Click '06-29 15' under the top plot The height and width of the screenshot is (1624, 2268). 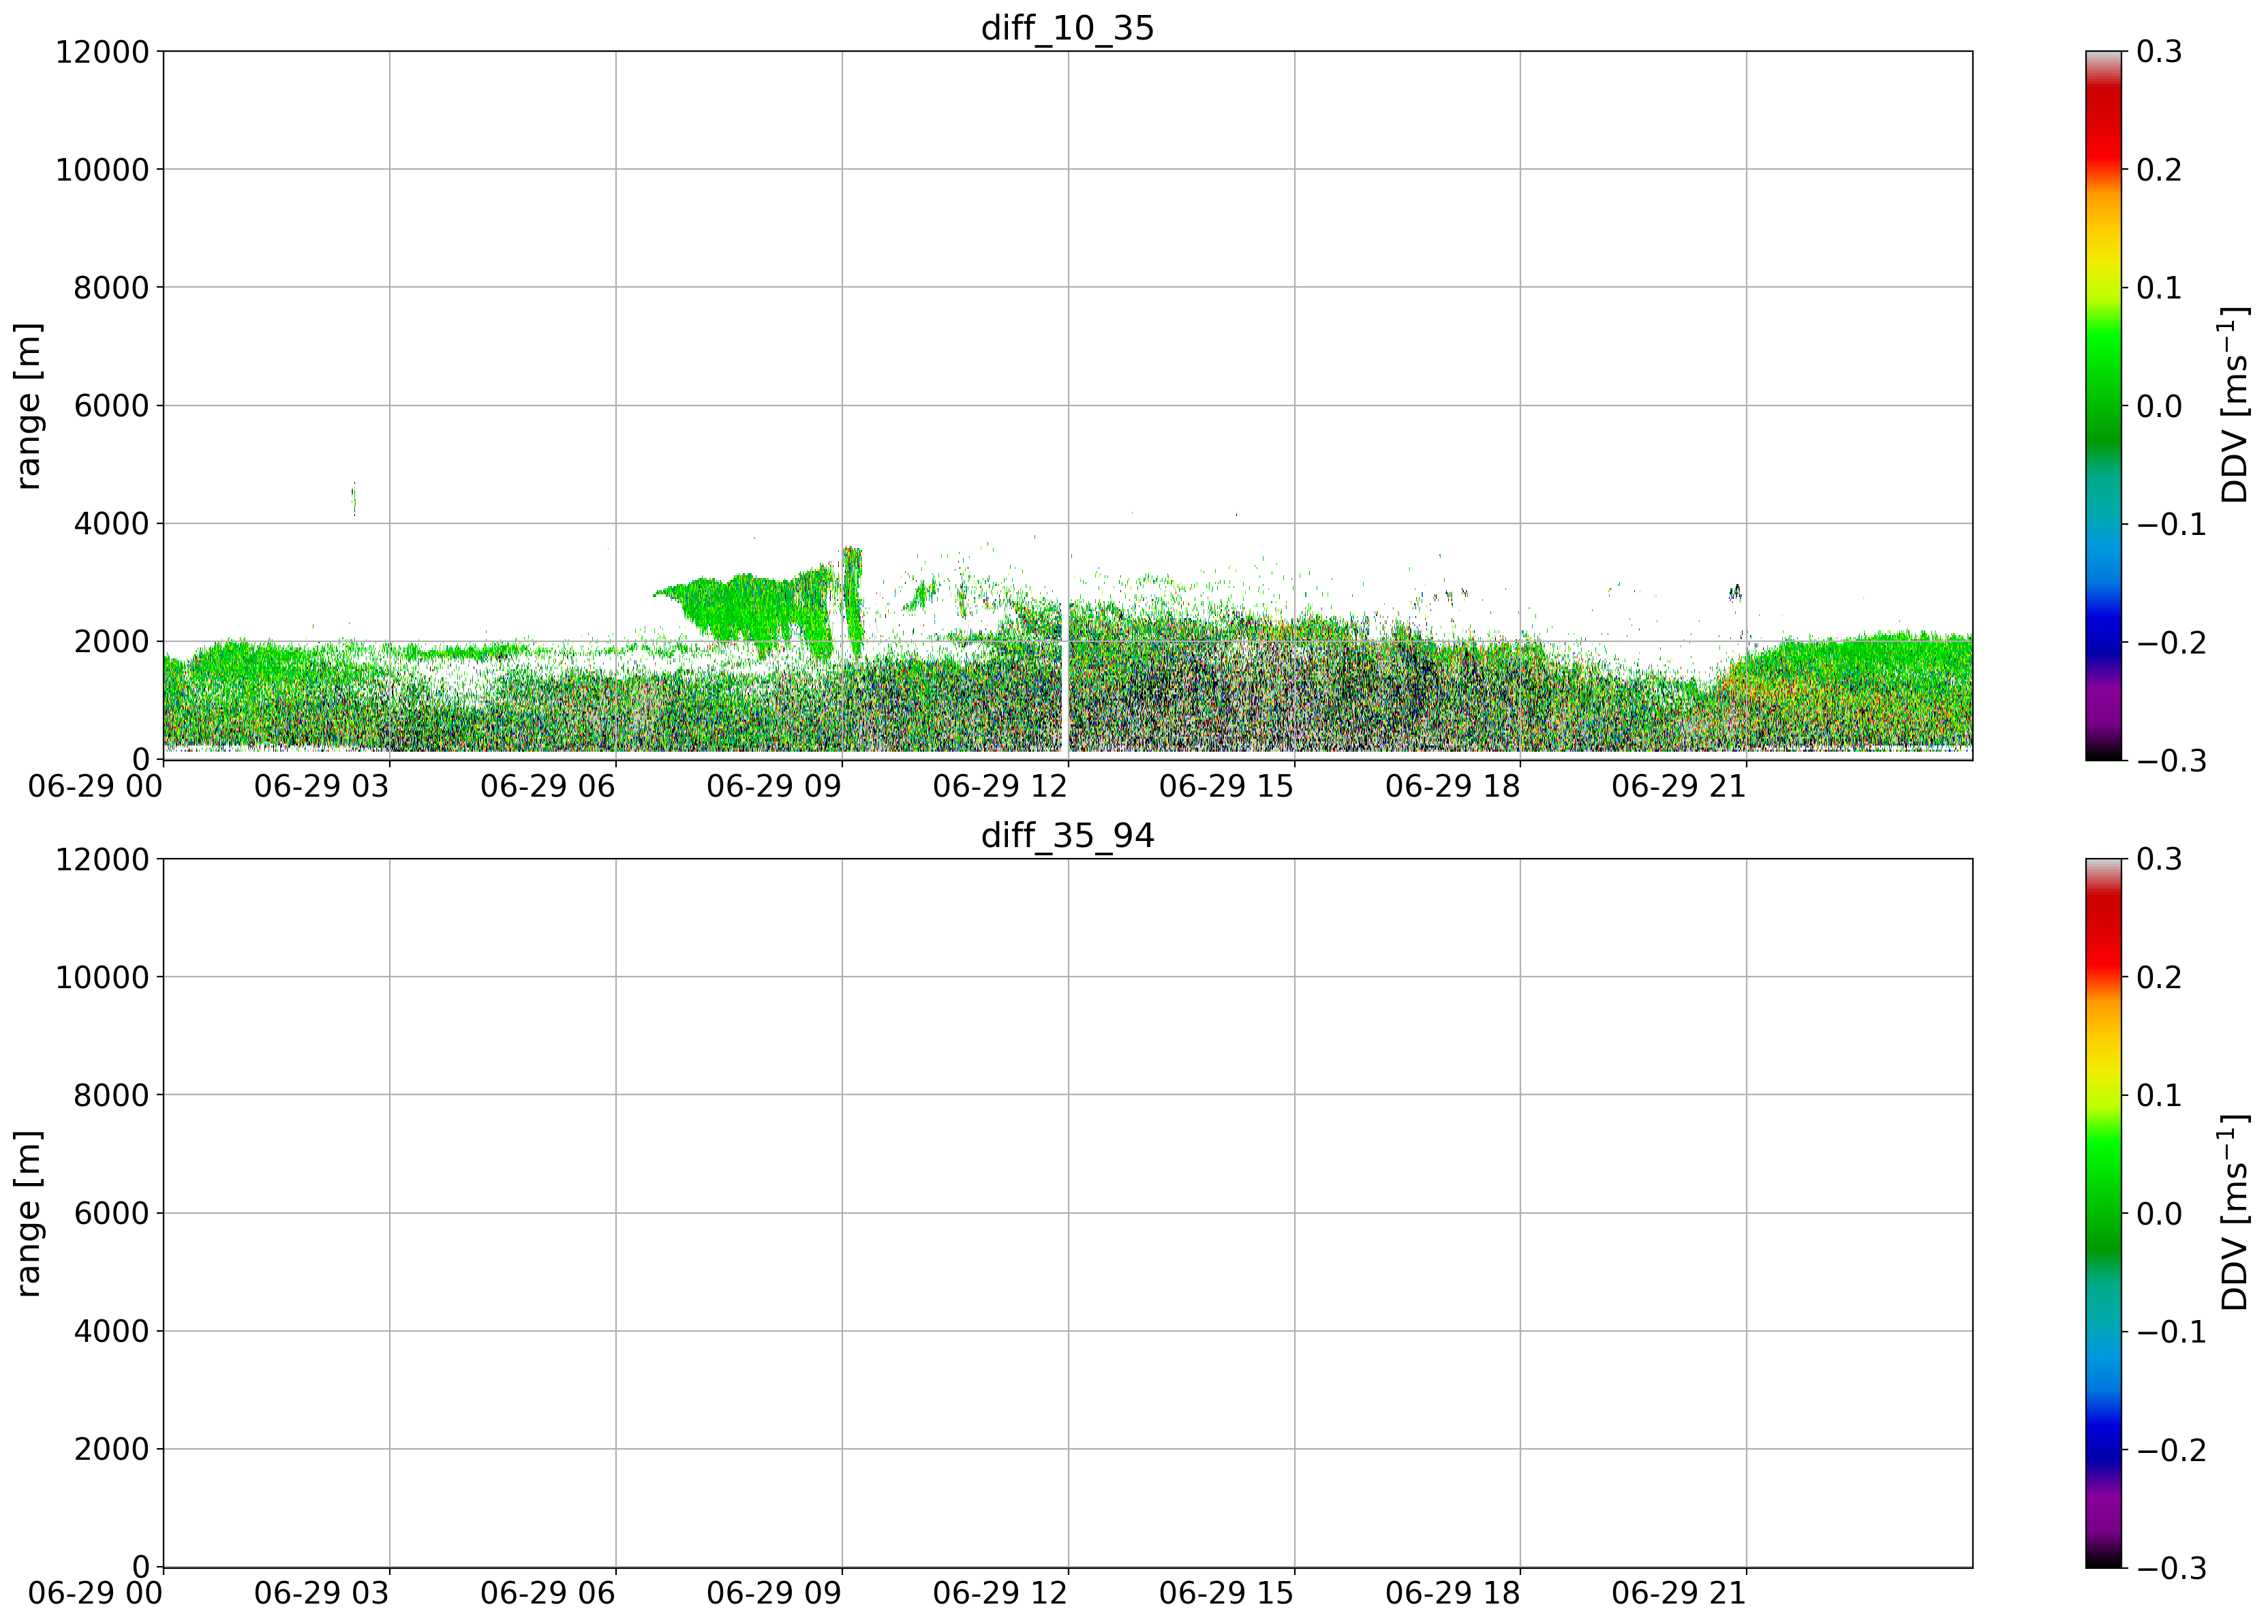(x=1226, y=786)
